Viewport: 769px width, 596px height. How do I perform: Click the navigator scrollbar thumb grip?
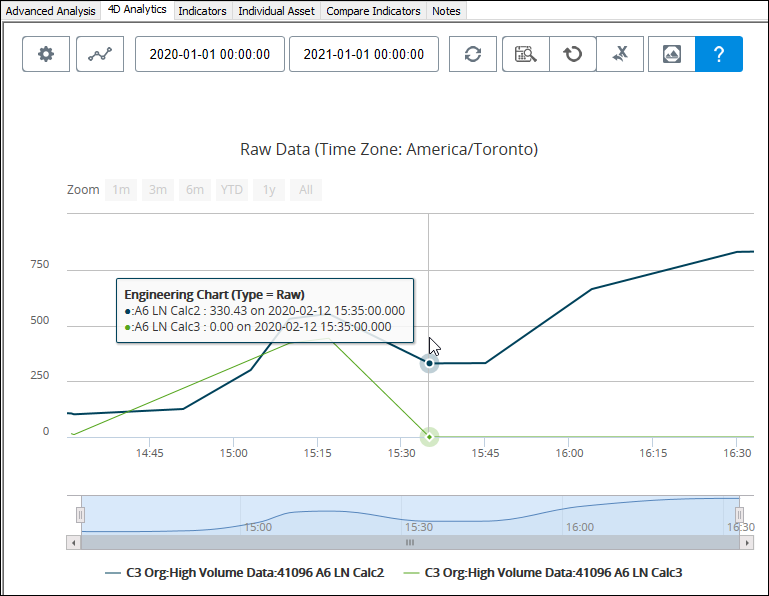pos(410,543)
